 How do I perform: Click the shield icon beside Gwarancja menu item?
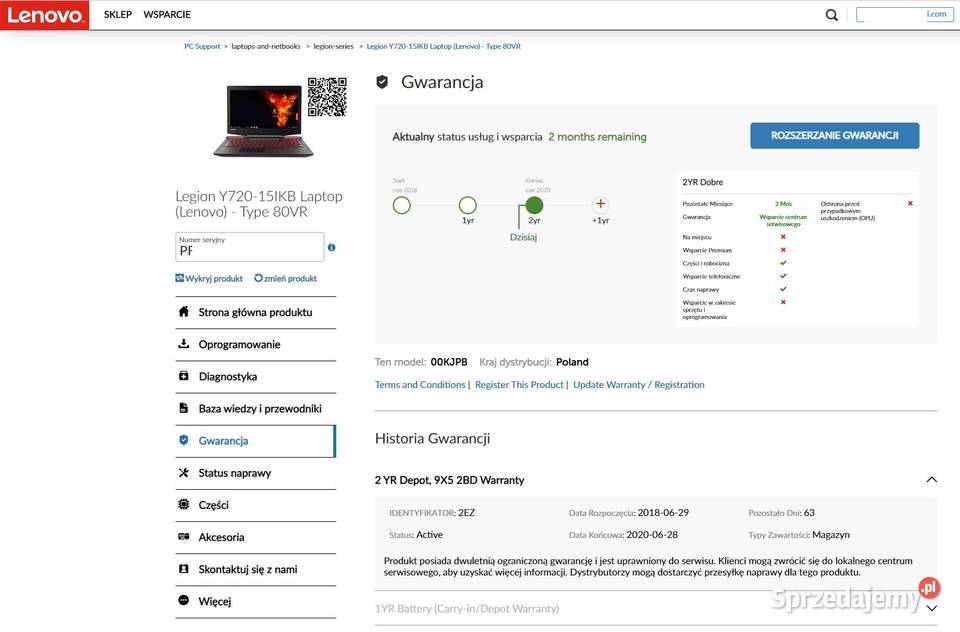click(x=184, y=440)
